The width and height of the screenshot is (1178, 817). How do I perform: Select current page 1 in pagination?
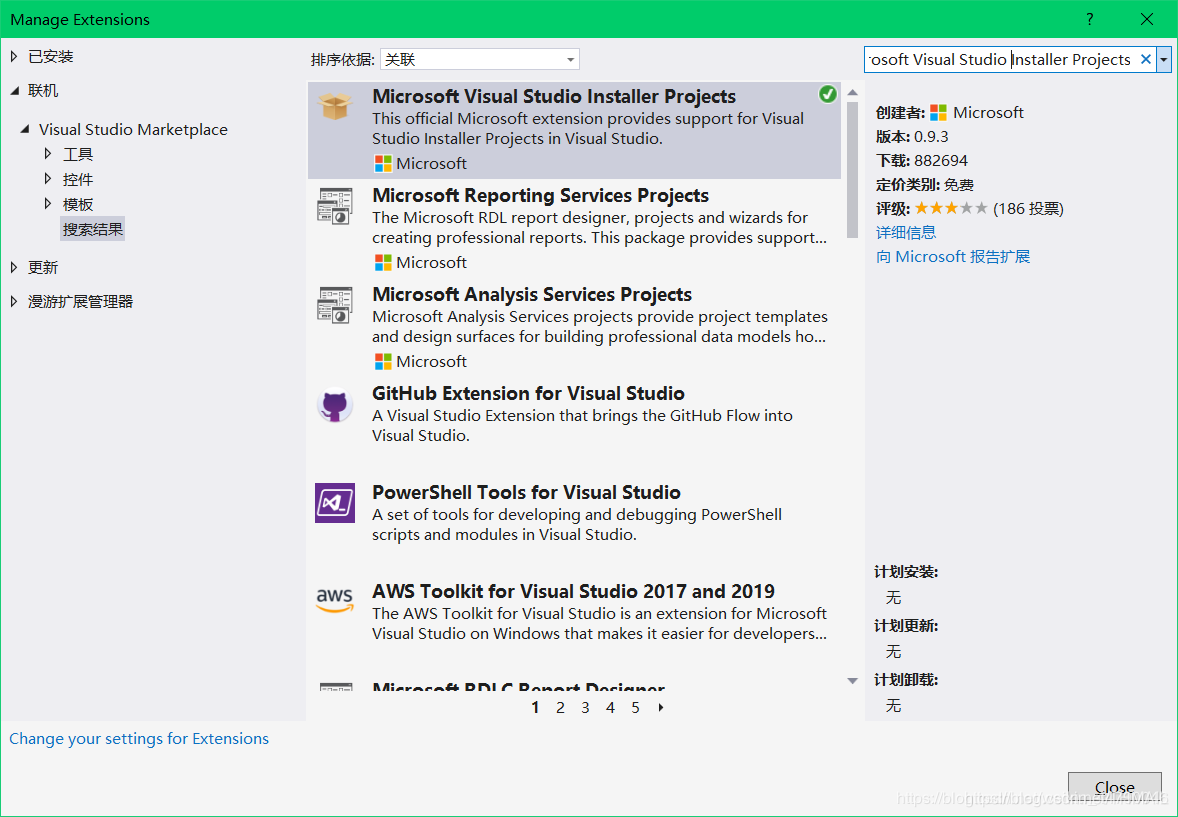coord(535,707)
